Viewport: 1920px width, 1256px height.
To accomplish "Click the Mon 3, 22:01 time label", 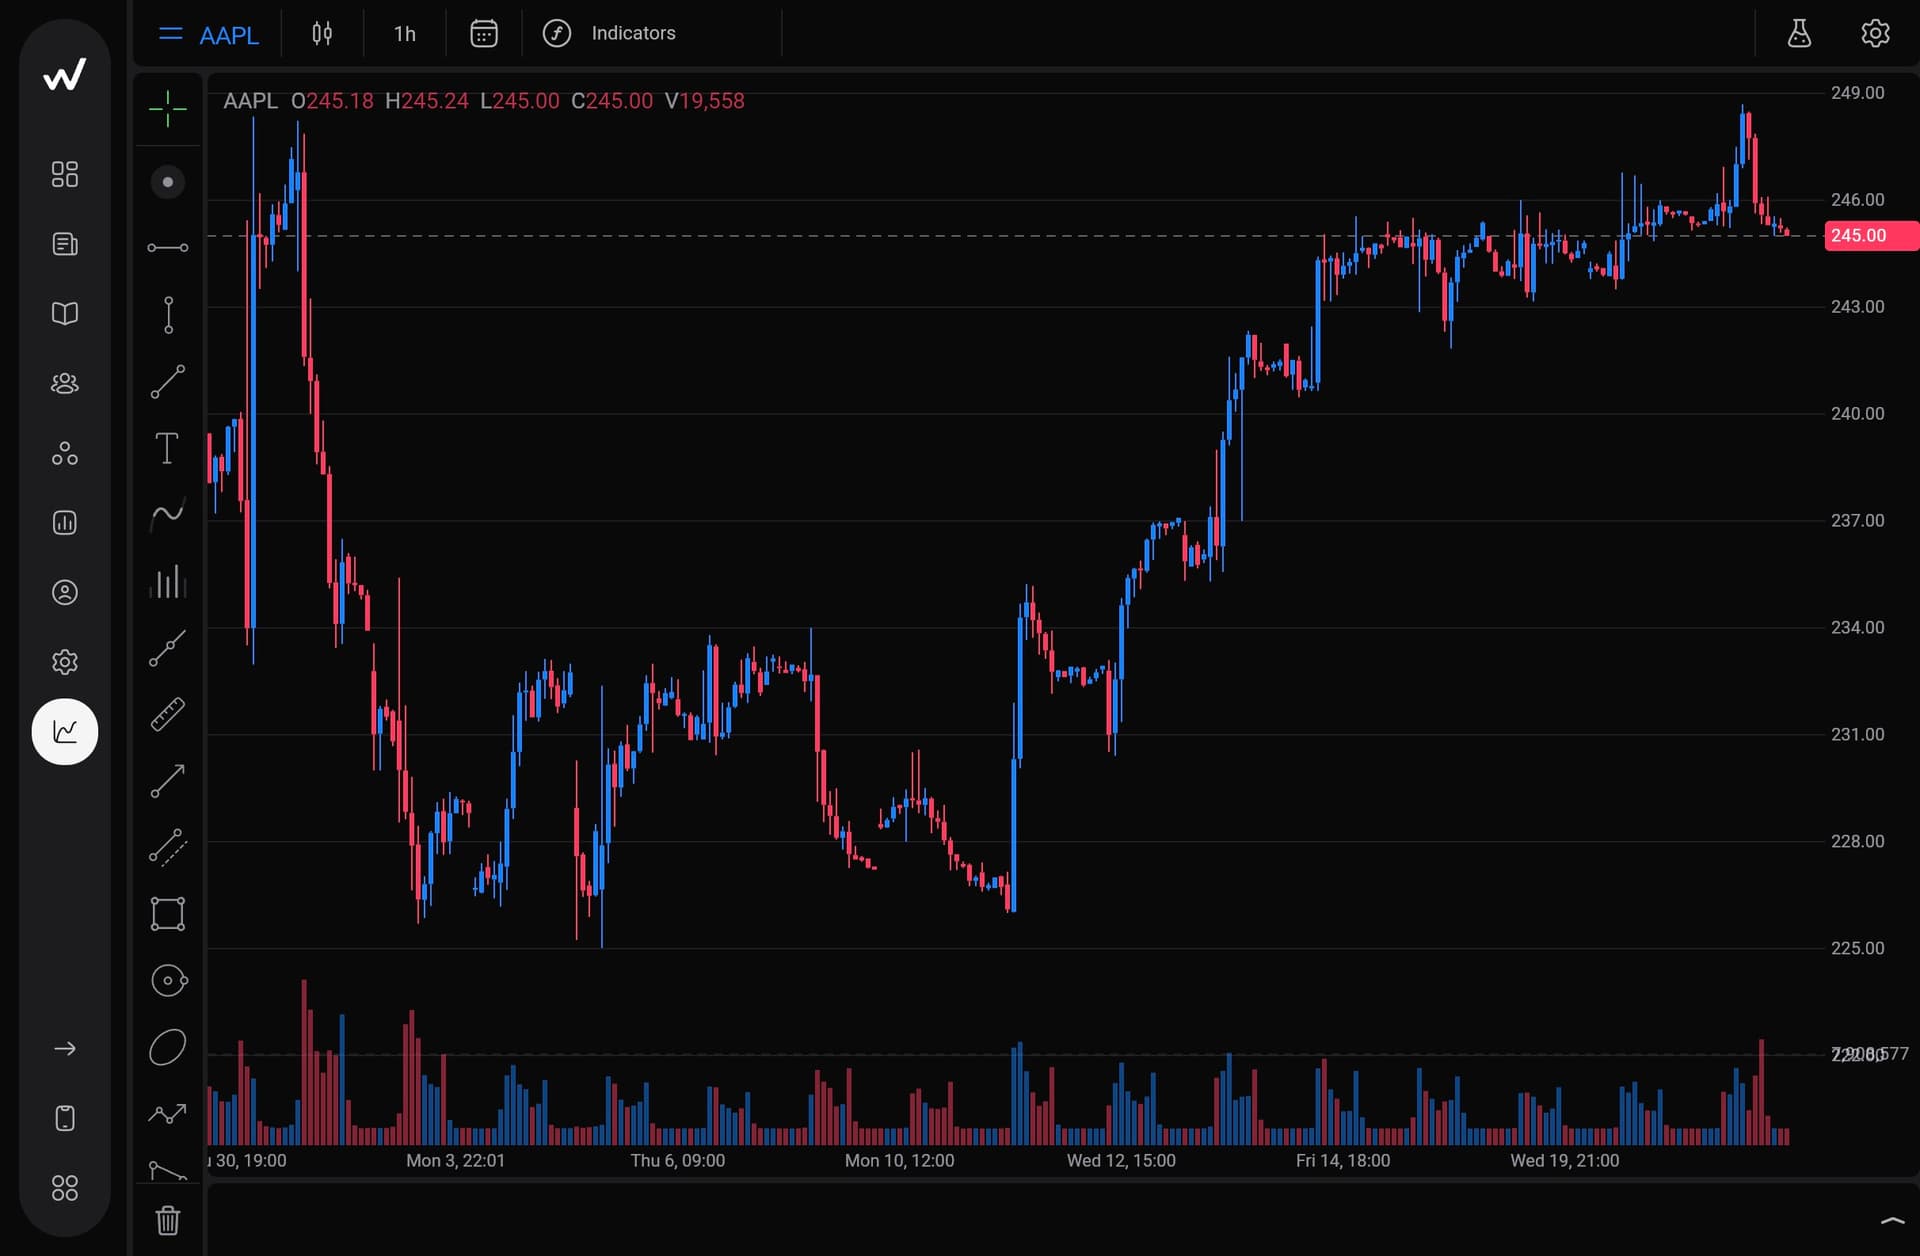I will click(x=456, y=1161).
